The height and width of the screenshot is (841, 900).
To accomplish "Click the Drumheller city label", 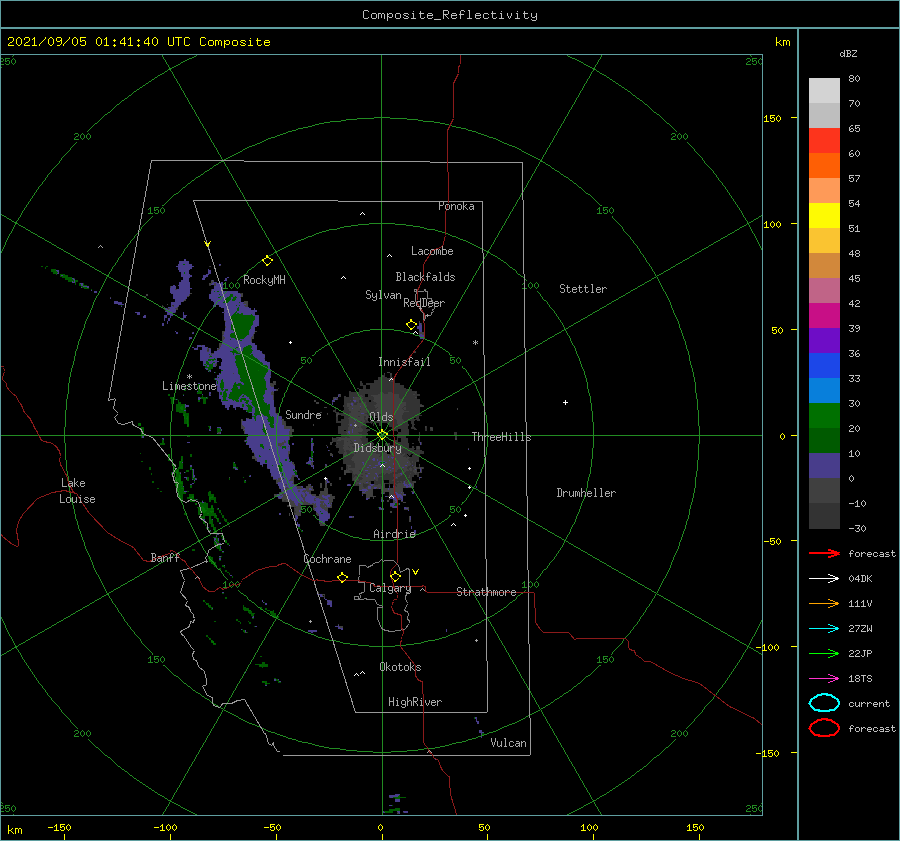I will pyautogui.click(x=586, y=493).
